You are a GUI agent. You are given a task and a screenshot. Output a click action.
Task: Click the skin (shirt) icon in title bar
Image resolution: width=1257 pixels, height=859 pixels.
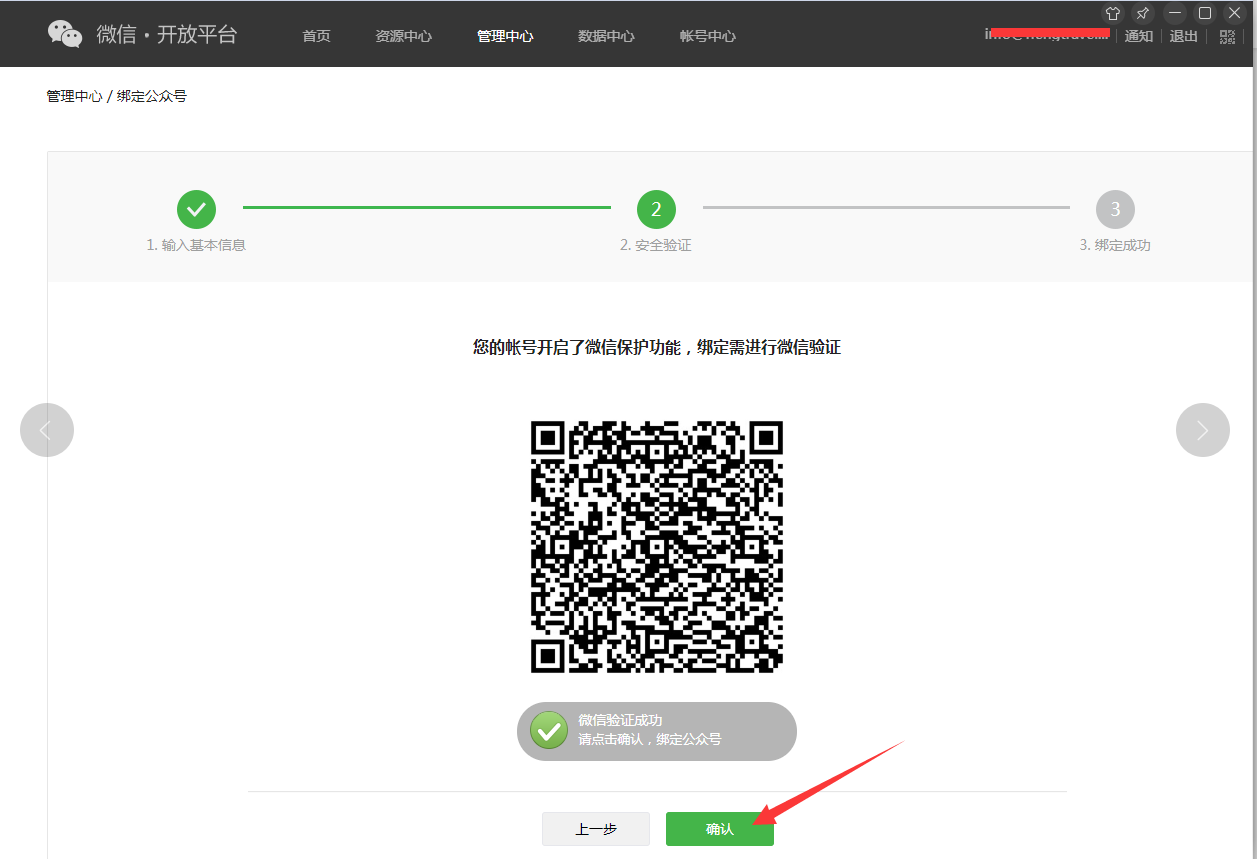[x=1113, y=13]
